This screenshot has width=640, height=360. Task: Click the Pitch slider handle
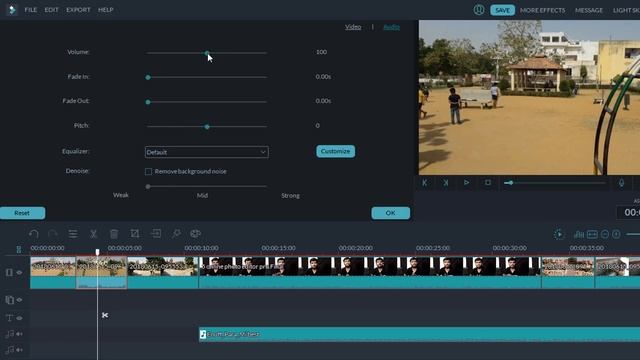pyautogui.click(x=207, y=127)
